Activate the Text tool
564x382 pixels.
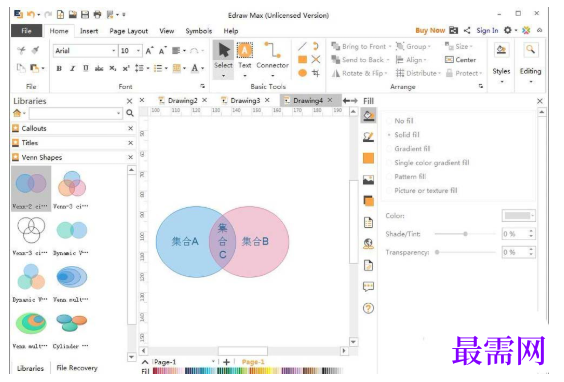pos(245,59)
